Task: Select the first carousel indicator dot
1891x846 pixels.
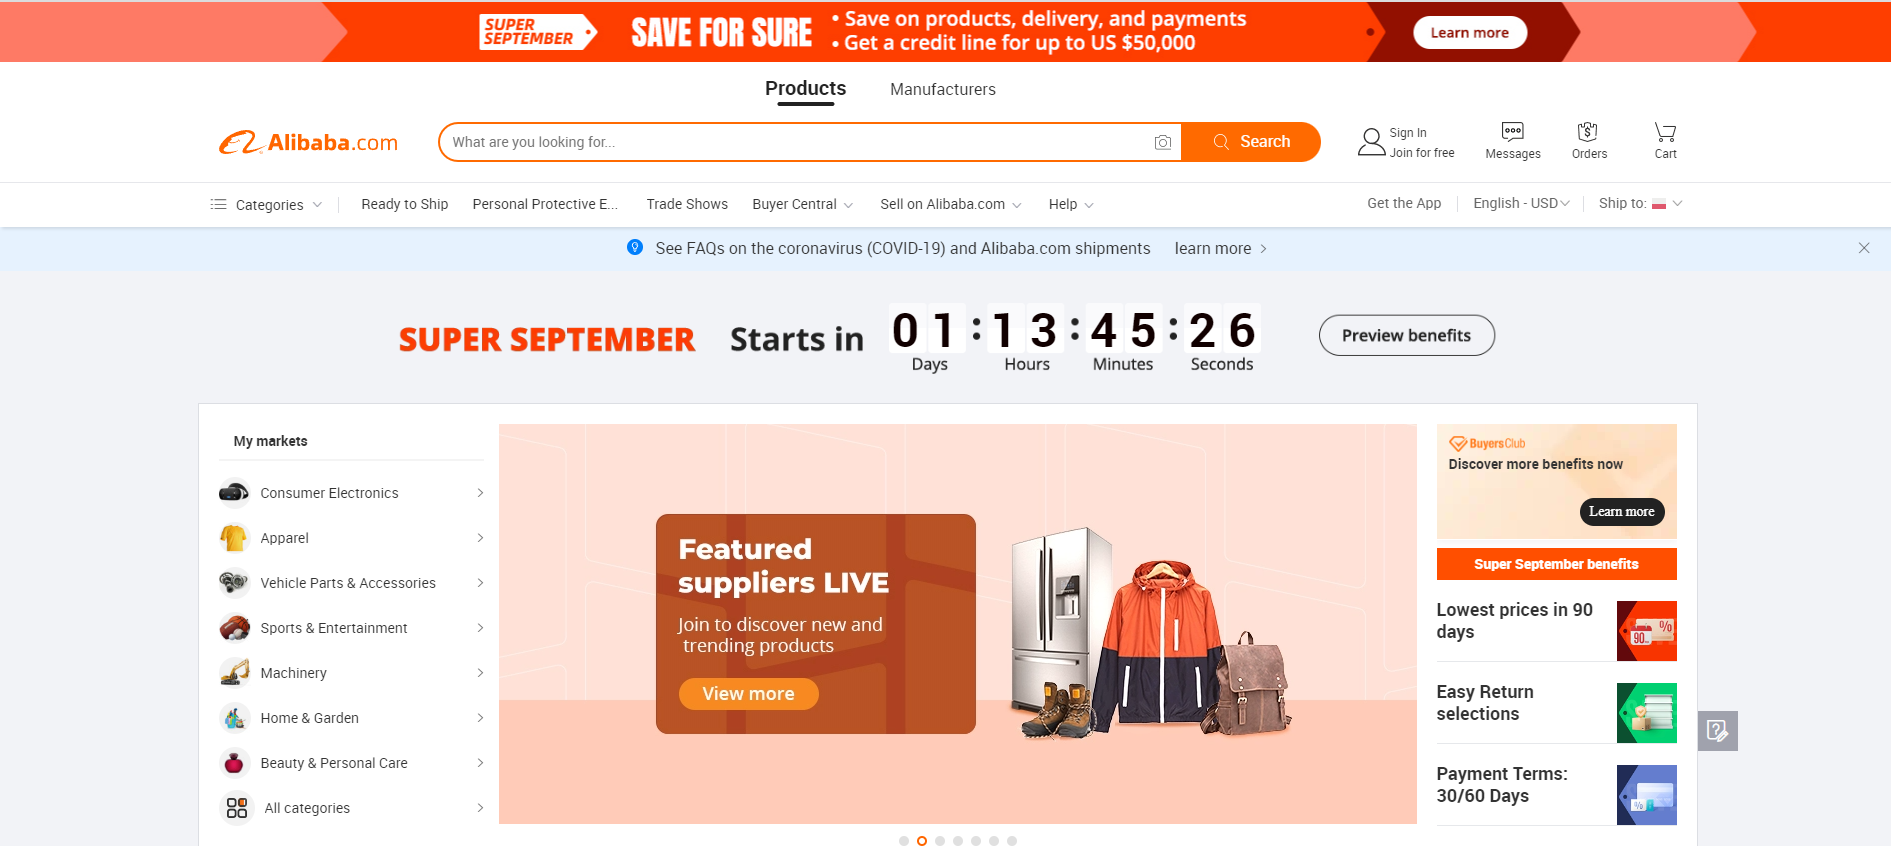Action: tap(904, 841)
